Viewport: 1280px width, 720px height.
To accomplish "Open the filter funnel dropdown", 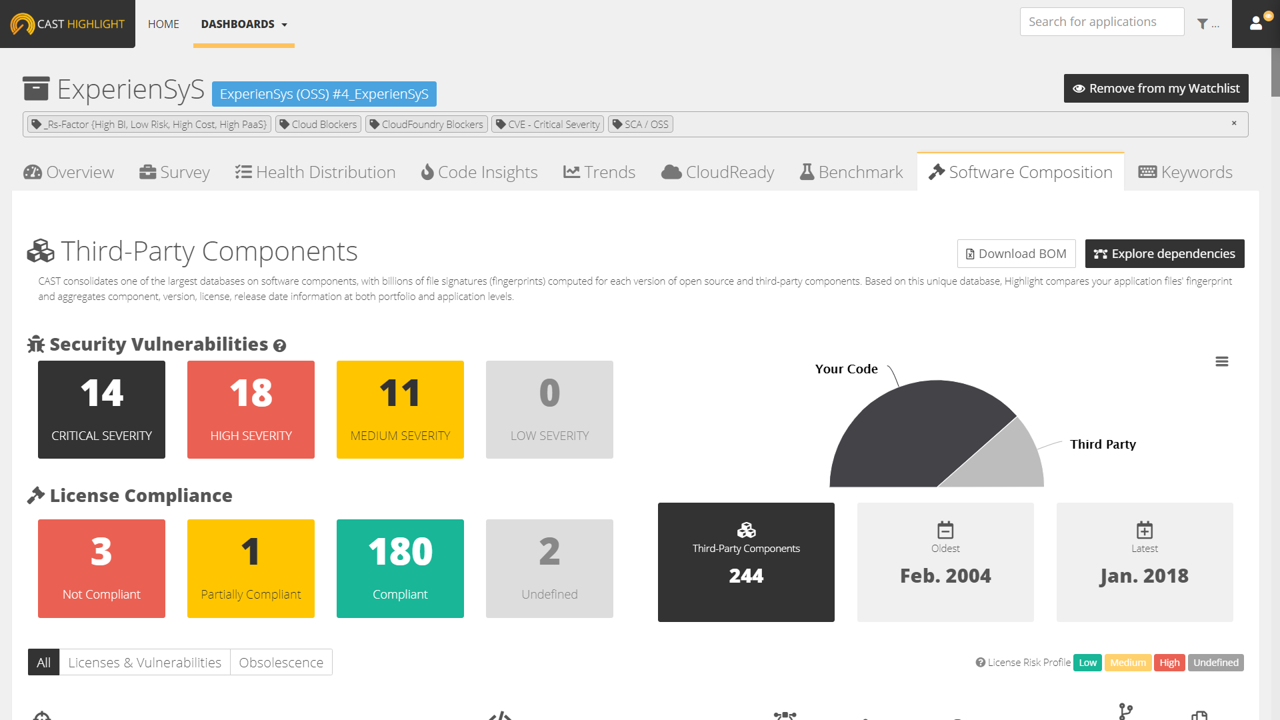I will (1208, 24).
